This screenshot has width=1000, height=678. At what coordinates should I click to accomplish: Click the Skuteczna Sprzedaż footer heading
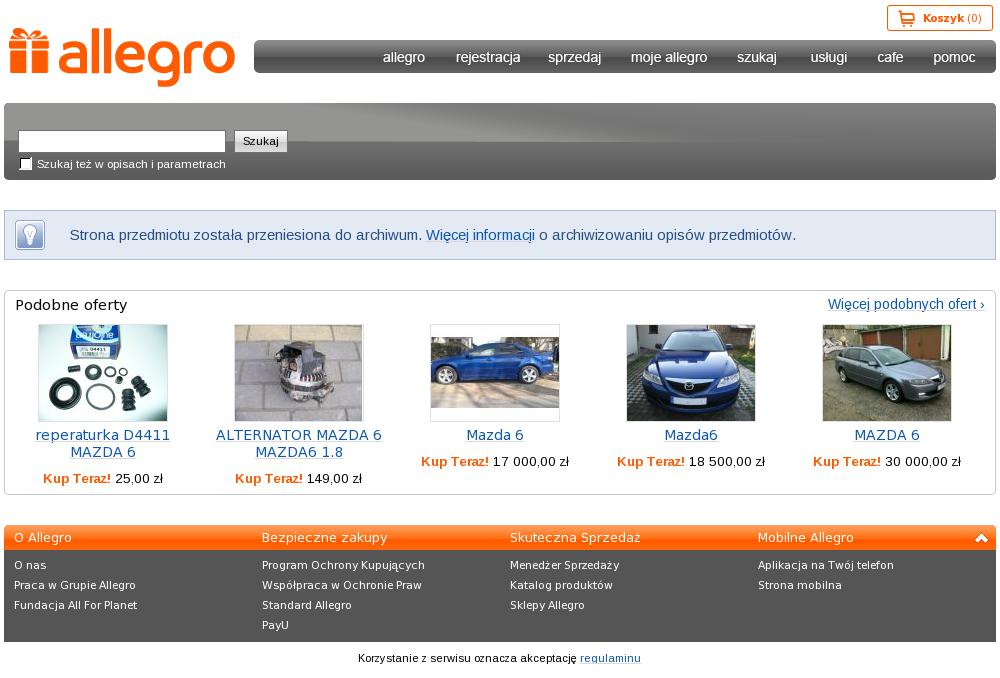575,538
